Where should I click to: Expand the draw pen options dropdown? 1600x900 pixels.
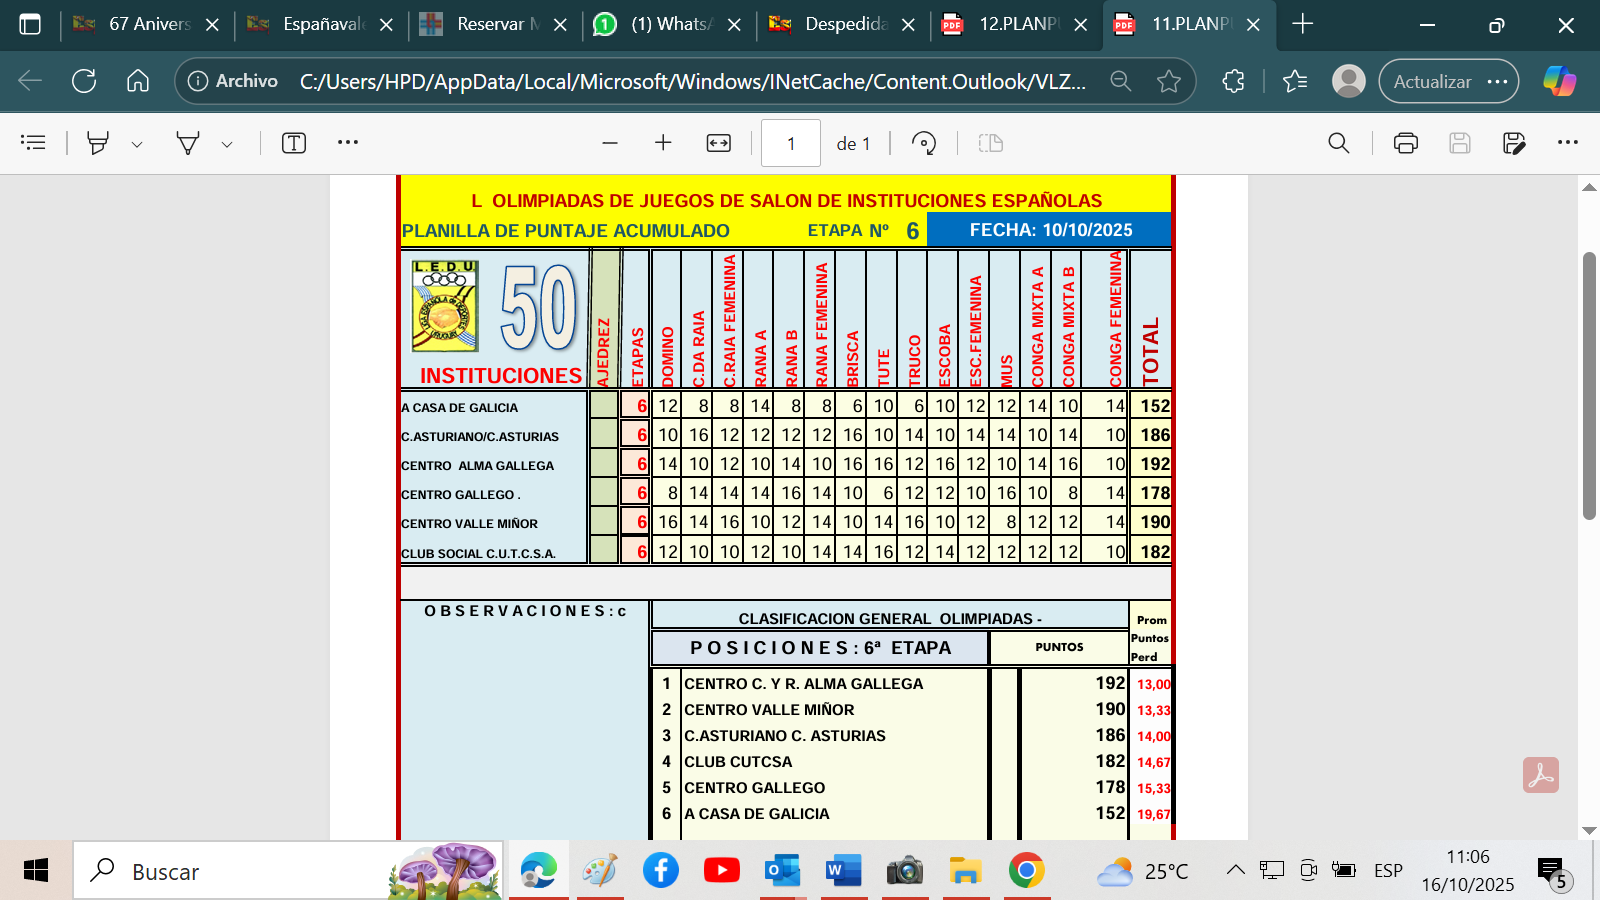(x=227, y=144)
